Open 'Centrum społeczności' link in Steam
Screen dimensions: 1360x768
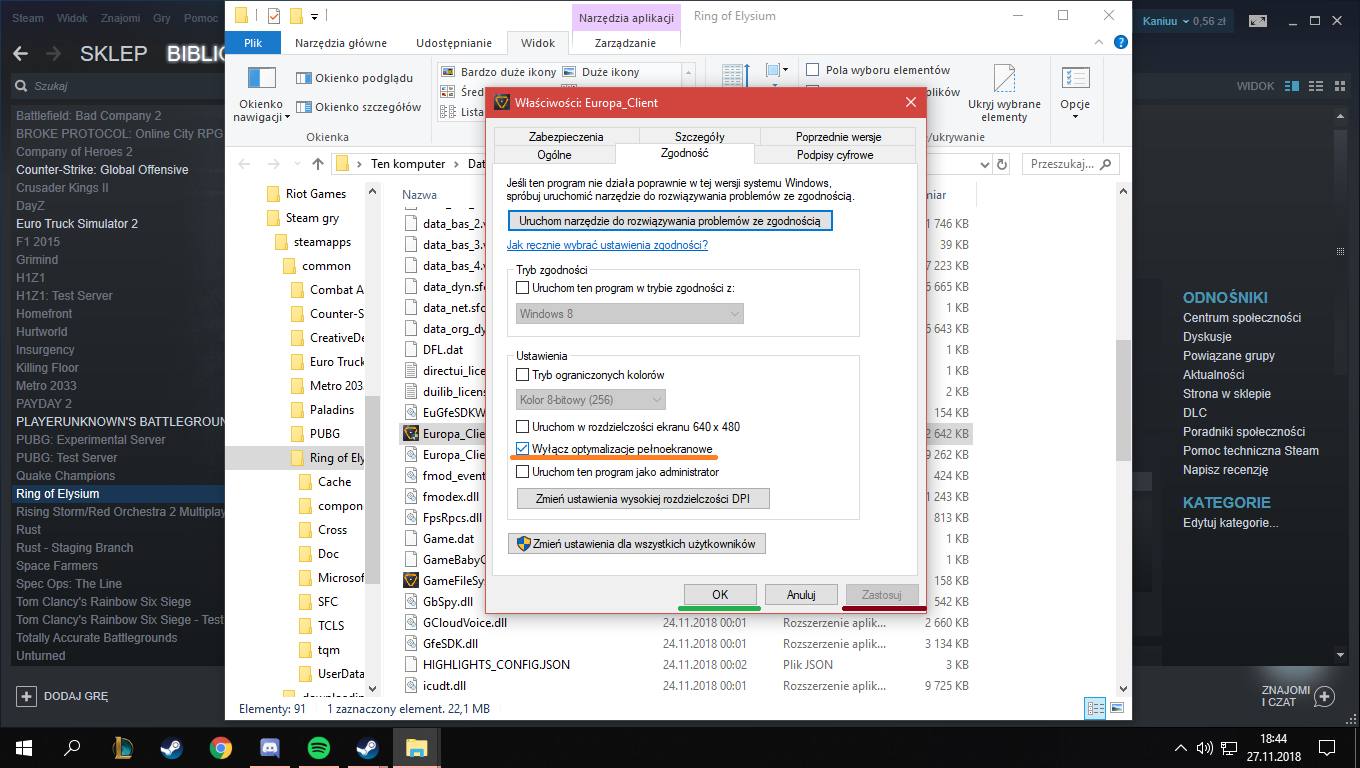[1242, 318]
